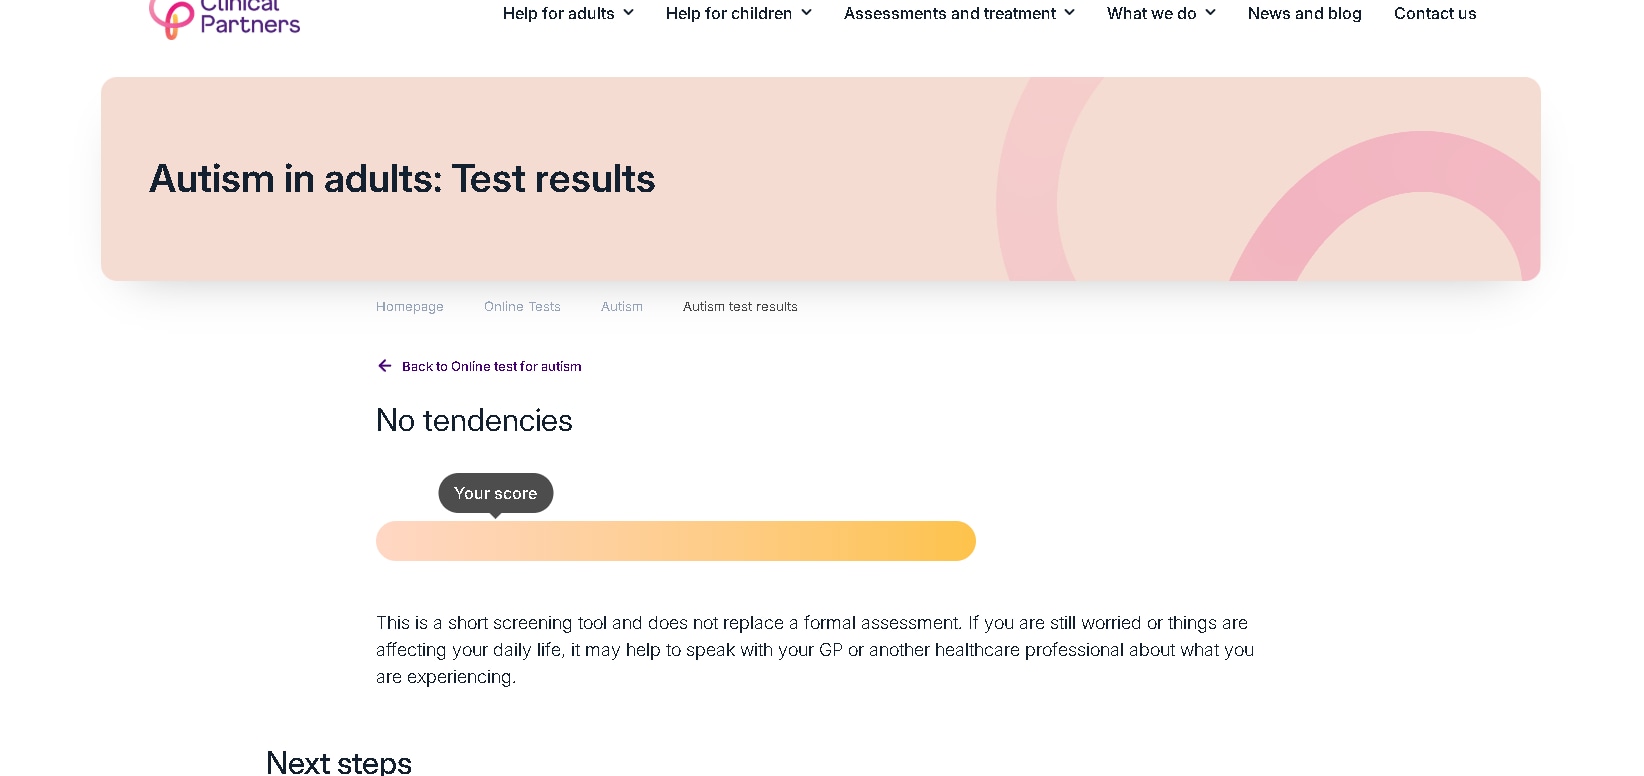1644x776 pixels.
Task: Click the back arrow icon
Action: click(x=385, y=366)
